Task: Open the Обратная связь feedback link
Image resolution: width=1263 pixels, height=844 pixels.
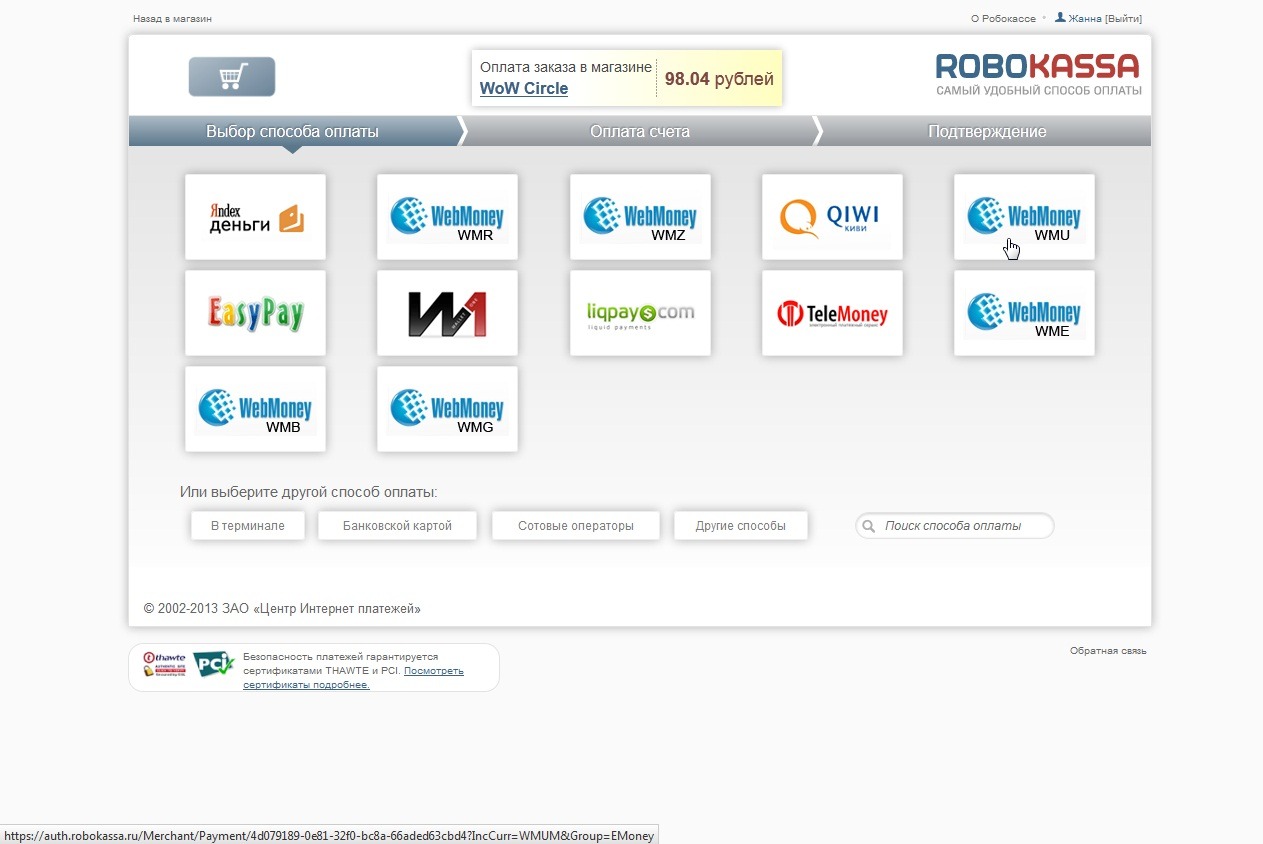Action: tap(1108, 651)
